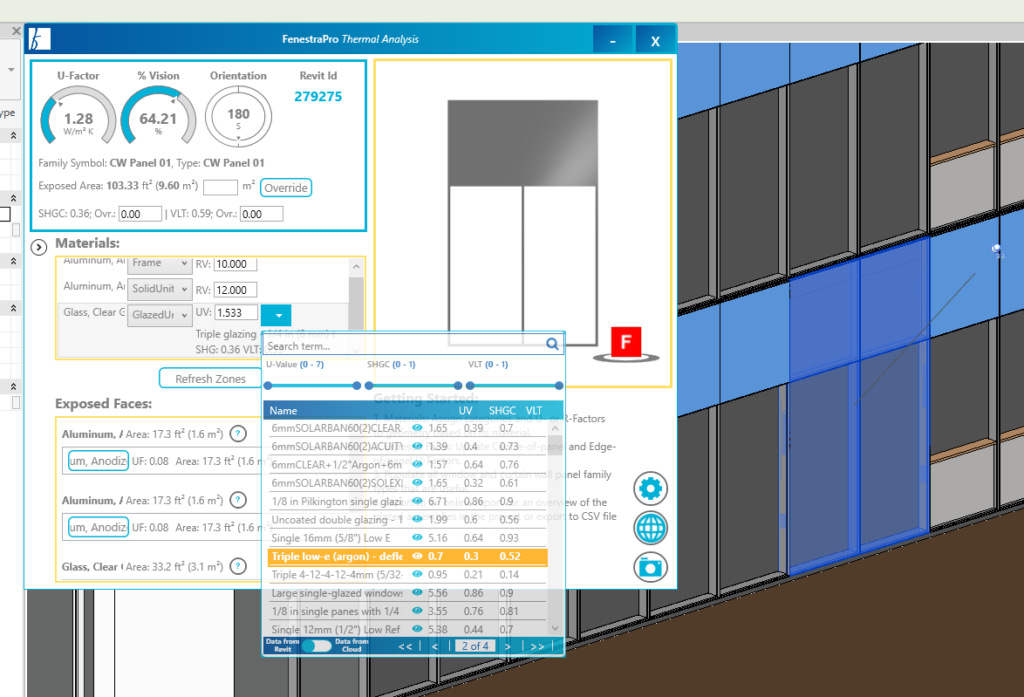Click the search magnifier in glazing list
Viewport: 1024px width, 697px height.
pos(552,344)
